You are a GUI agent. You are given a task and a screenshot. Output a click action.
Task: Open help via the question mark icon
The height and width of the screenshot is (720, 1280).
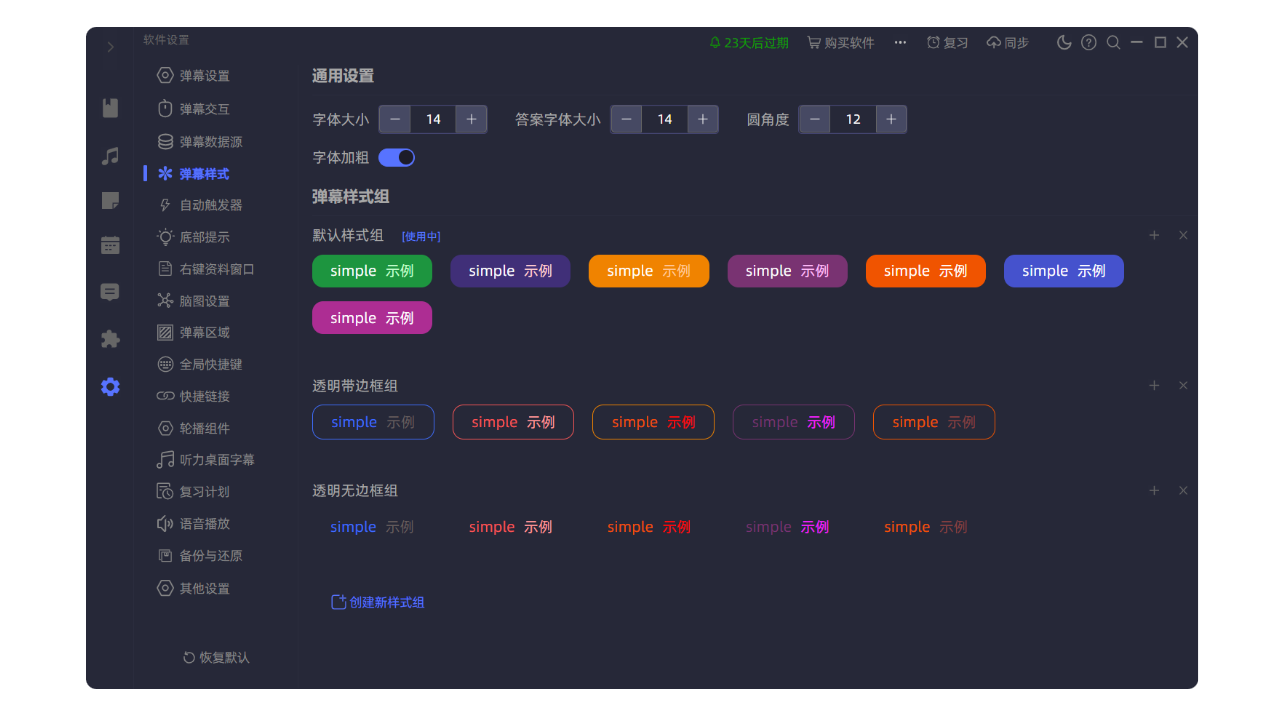[1088, 42]
